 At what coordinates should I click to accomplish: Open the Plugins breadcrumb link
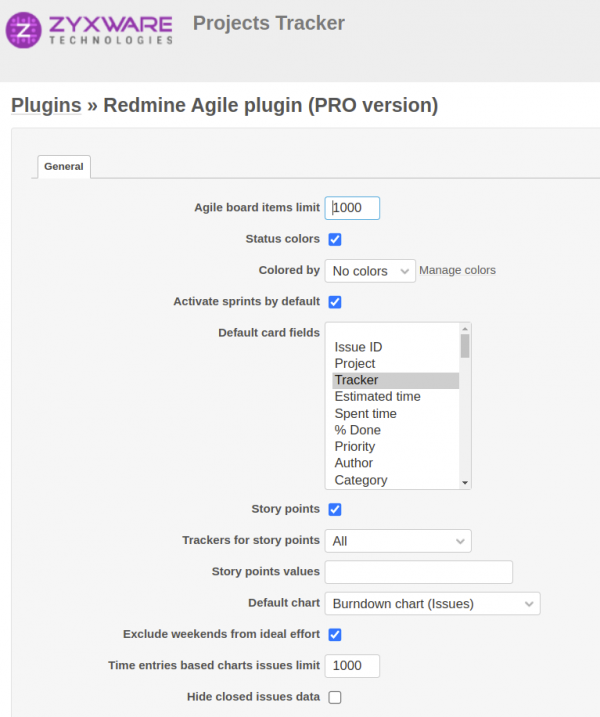coord(46,105)
